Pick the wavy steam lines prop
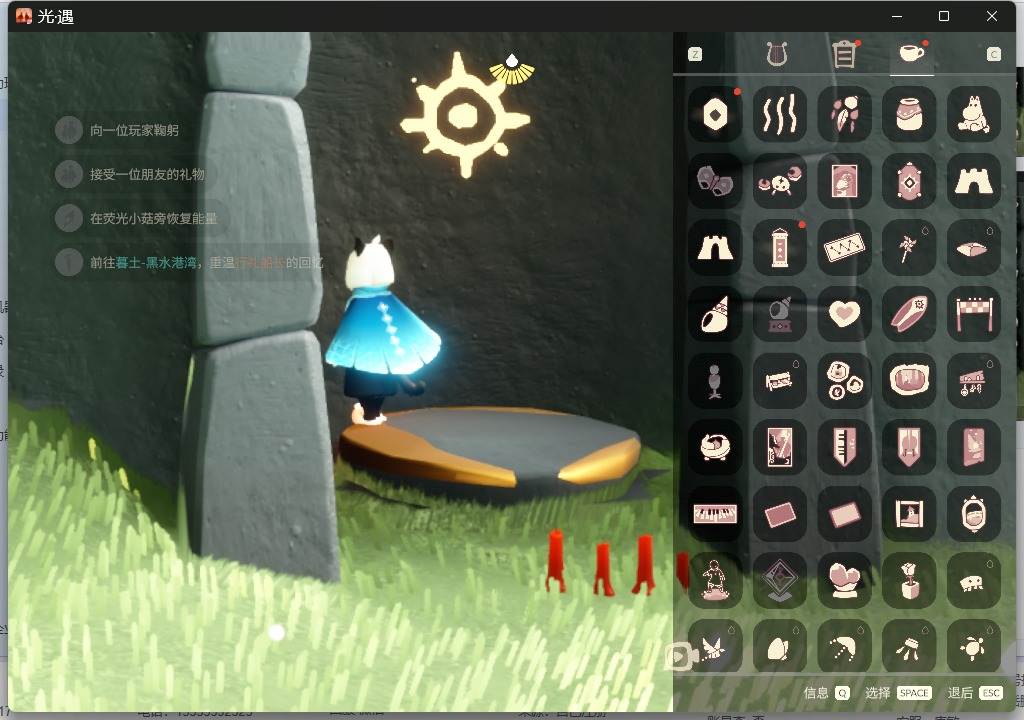The height and width of the screenshot is (720, 1024). (780, 115)
